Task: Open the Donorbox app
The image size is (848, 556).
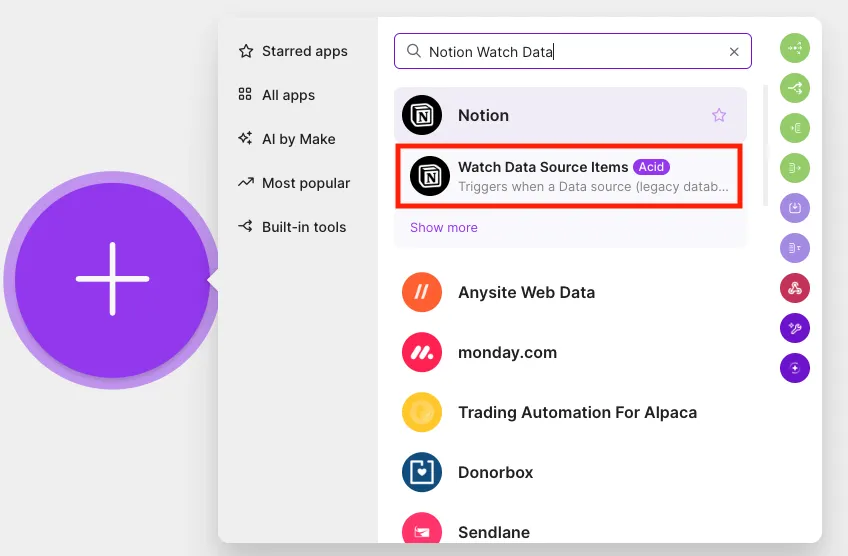Action: click(x=571, y=473)
